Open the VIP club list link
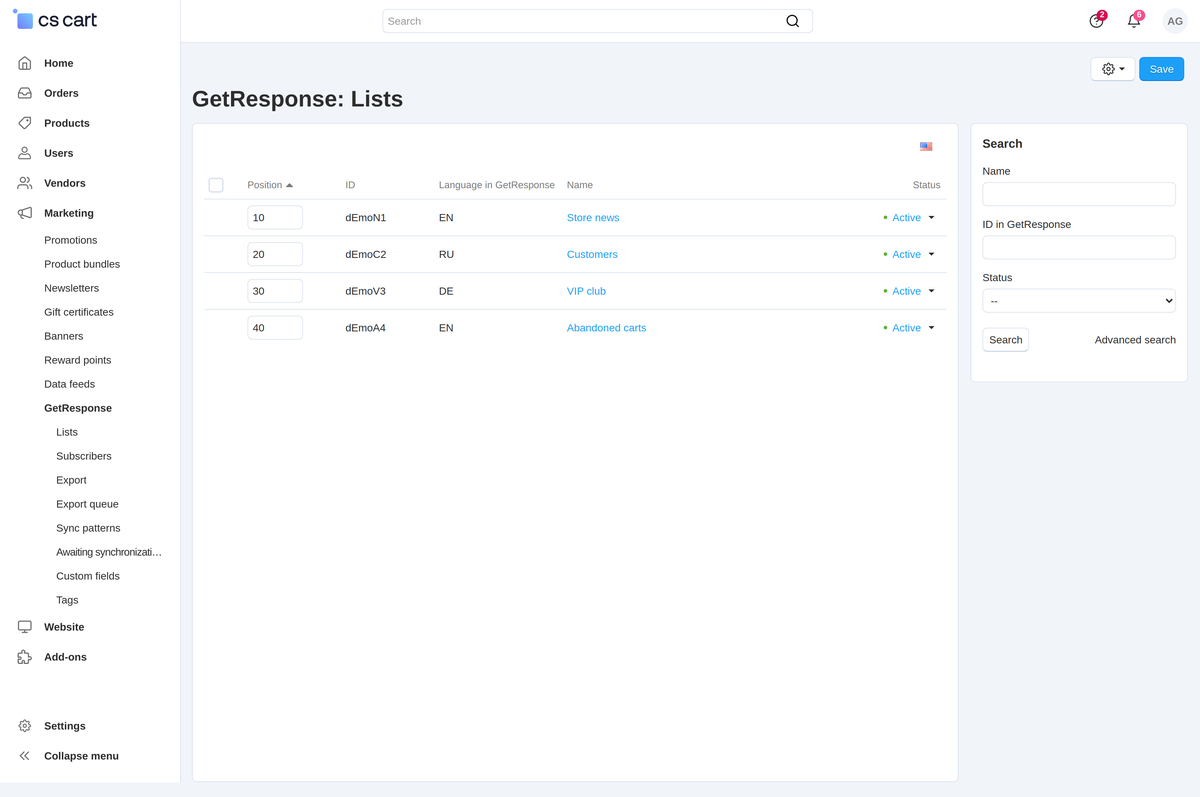The height and width of the screenshot is (797, 1200). coord(586,291)
